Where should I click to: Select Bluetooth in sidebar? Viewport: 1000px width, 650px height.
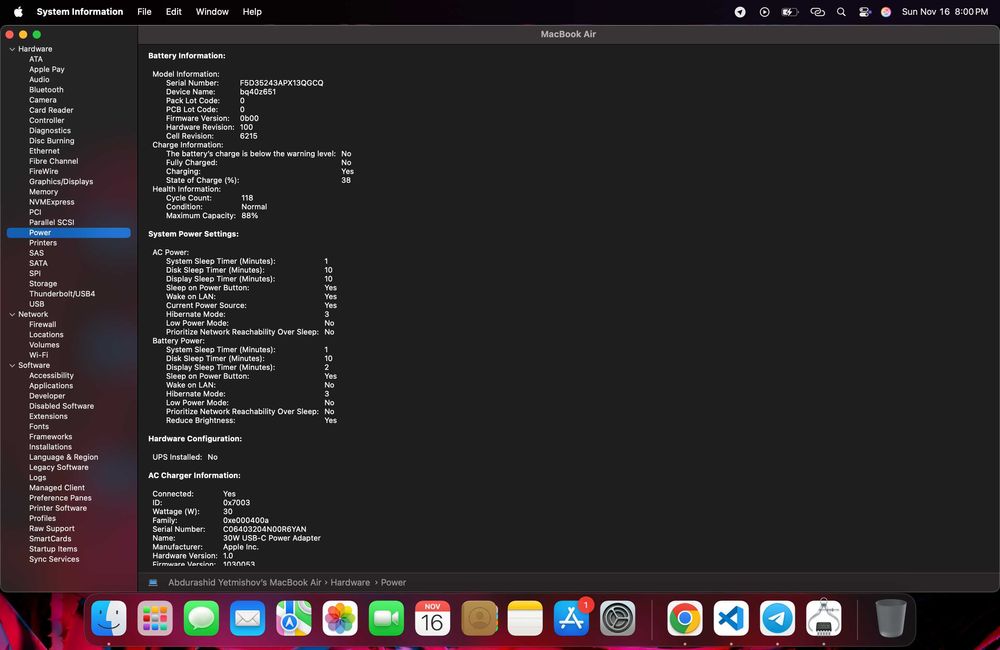pyautogui.click(x=46, y=90)
